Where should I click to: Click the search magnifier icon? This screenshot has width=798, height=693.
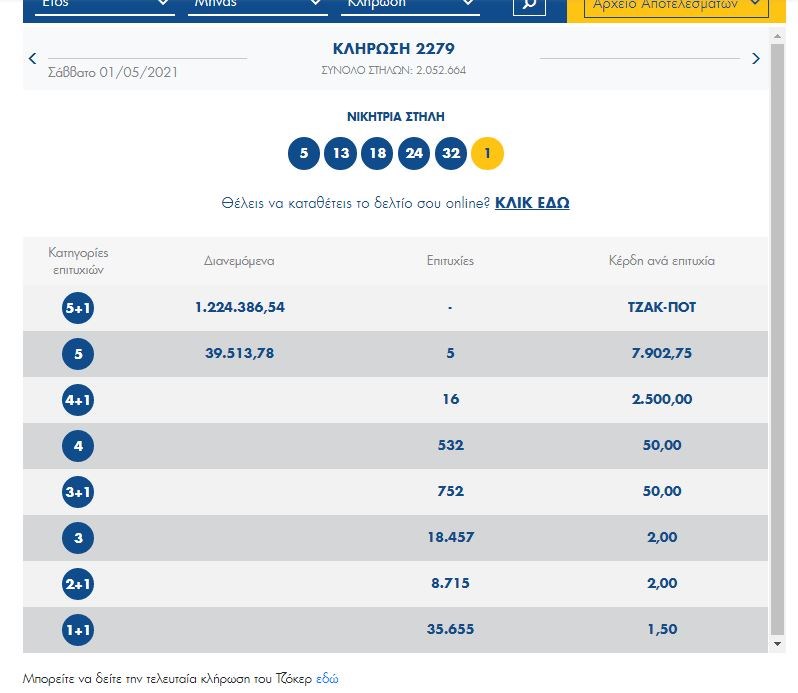pos(529,5)
